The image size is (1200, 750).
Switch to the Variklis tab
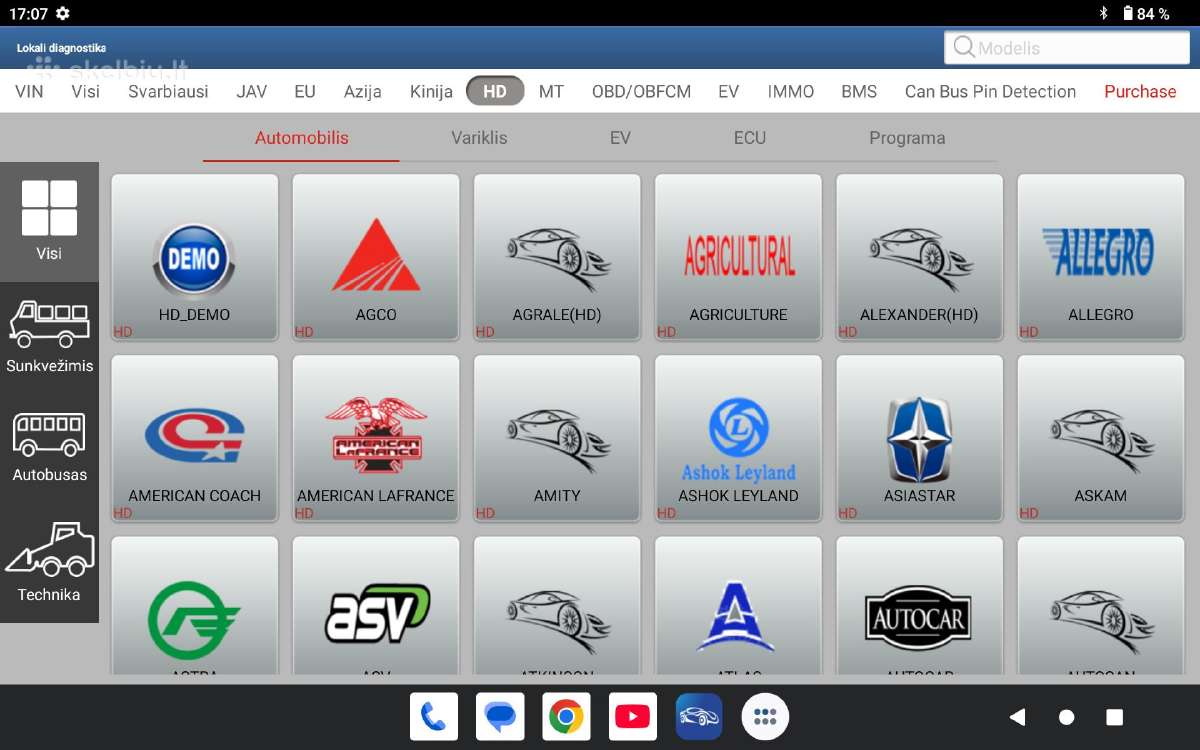coord(479,138)
